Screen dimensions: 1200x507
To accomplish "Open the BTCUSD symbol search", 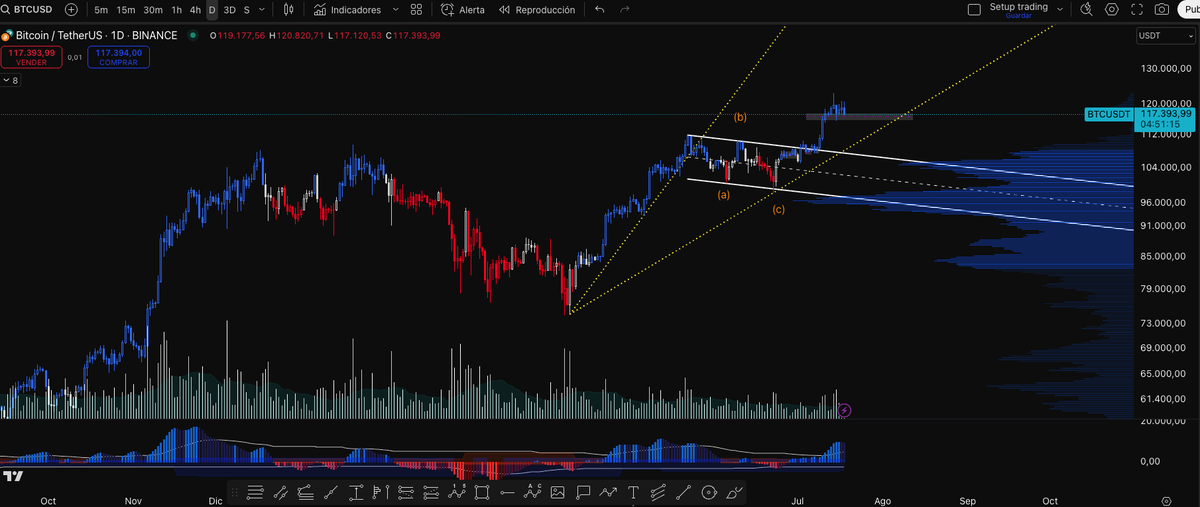I will 27,9.
